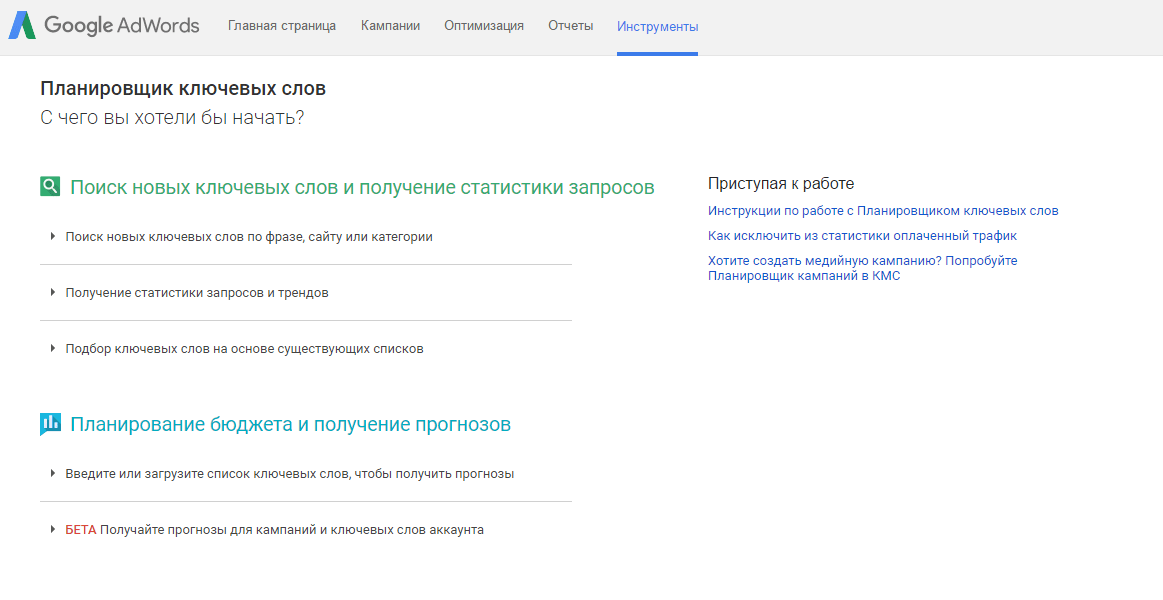1163x600 pixels.
Task: Open Как исключить из статистики оплаченный трафик
Action: (x=862, y=236)
